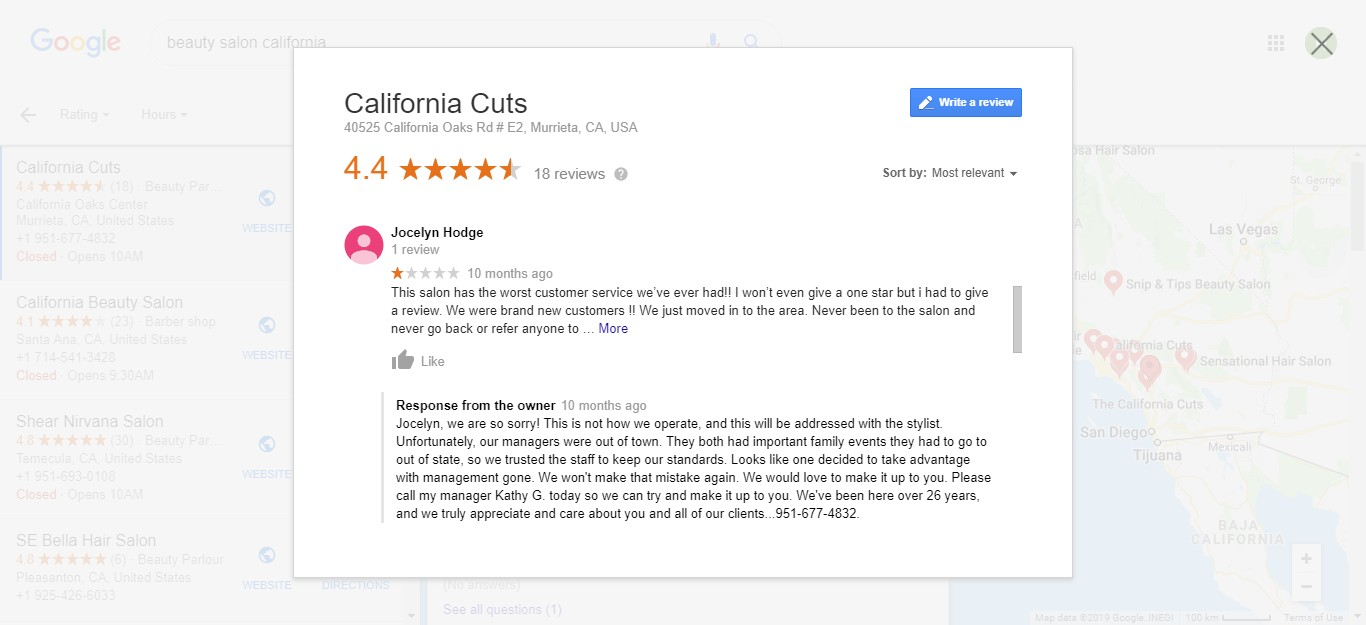Expand the Rating filter dropdown
Screen dimensions: 1366x625
click(84, 114)
